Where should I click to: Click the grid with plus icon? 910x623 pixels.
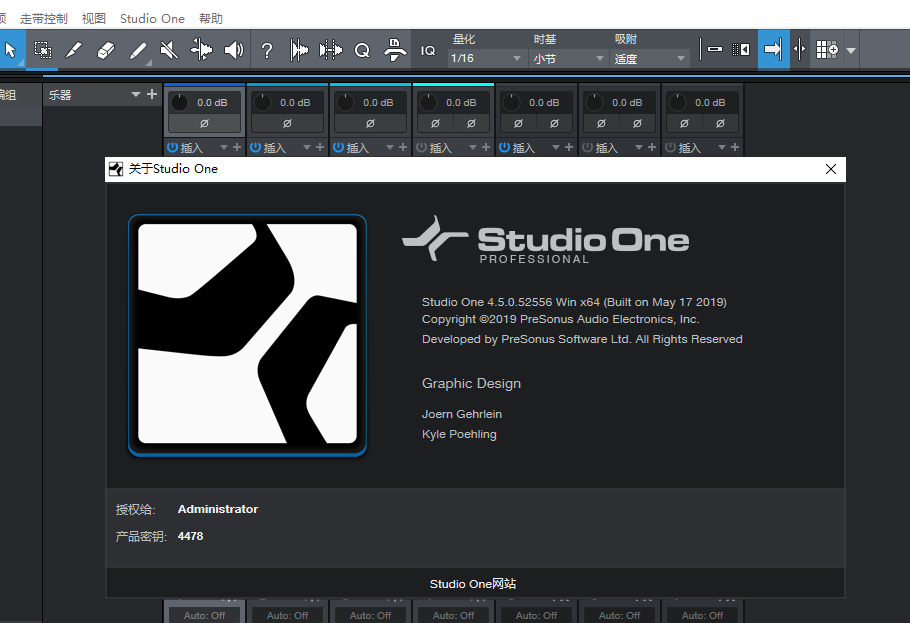tap(827, 50)
